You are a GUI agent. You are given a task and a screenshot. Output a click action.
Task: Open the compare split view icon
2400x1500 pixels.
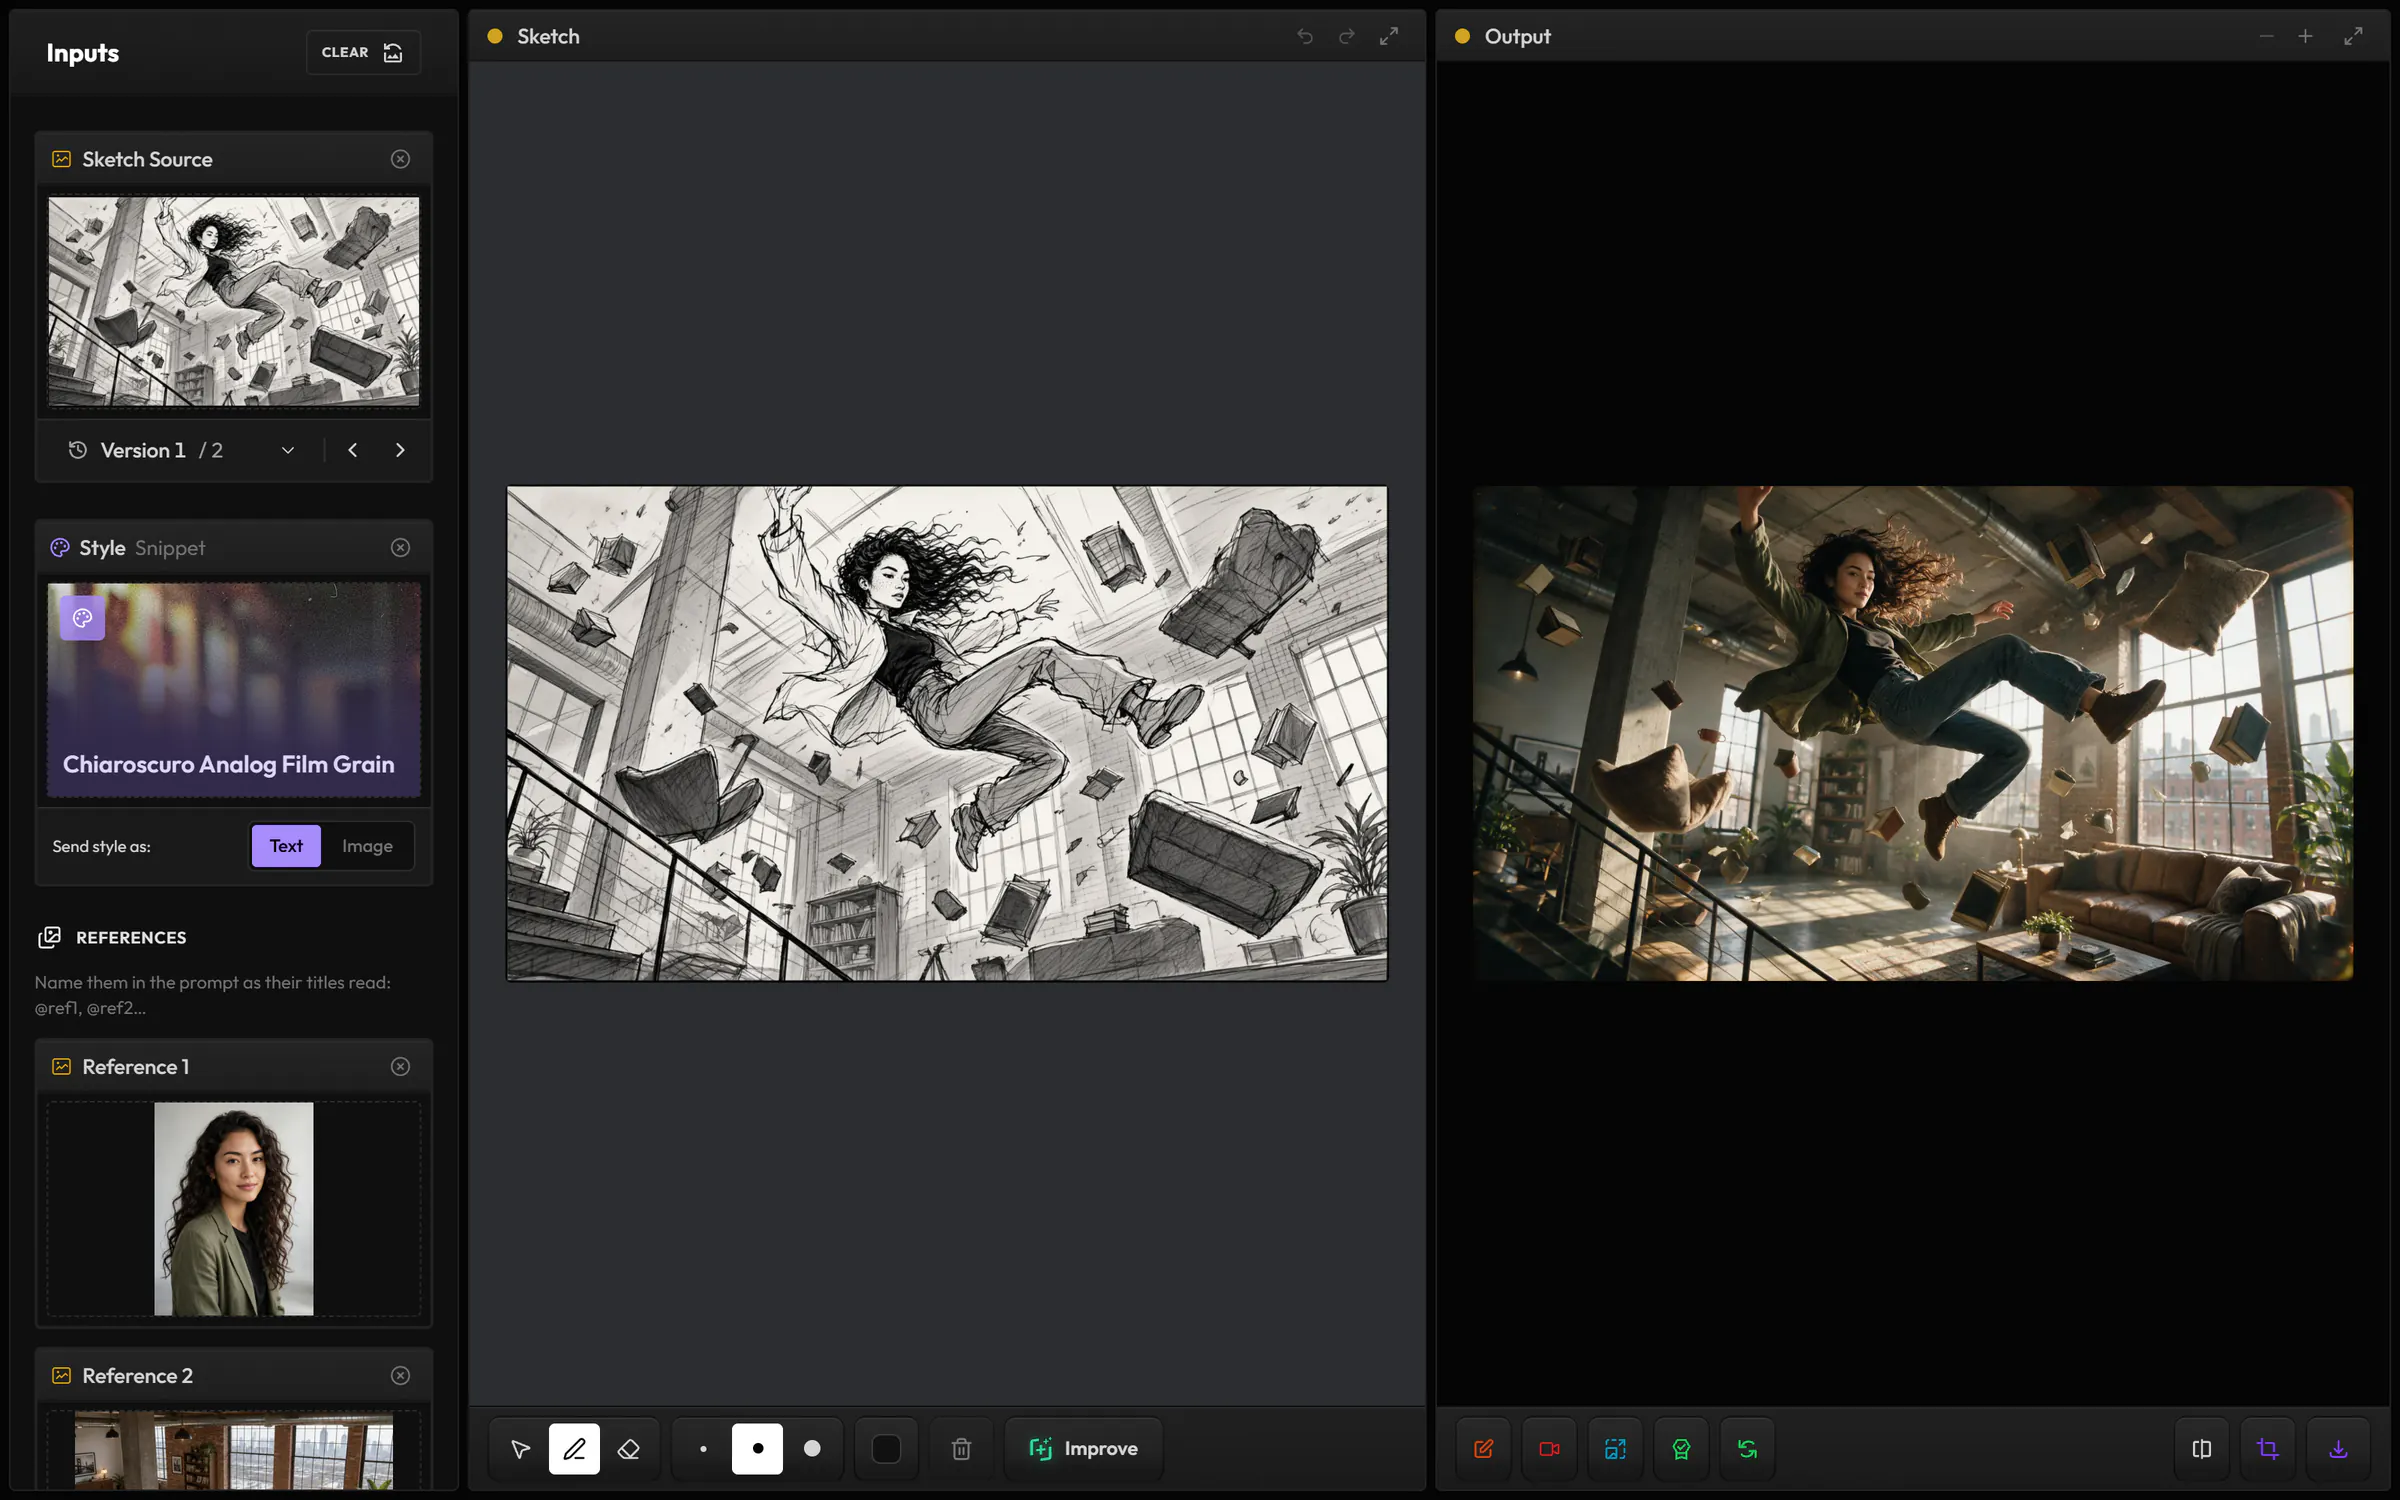(2202, 1448)
